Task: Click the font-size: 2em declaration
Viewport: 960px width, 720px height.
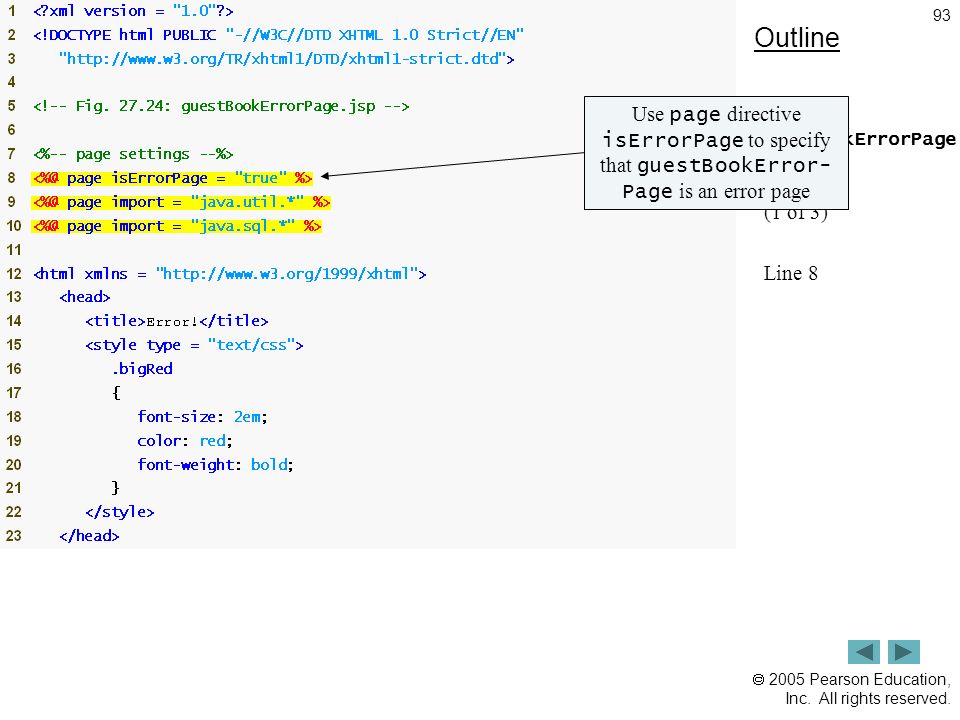Action: coord(203,417)
